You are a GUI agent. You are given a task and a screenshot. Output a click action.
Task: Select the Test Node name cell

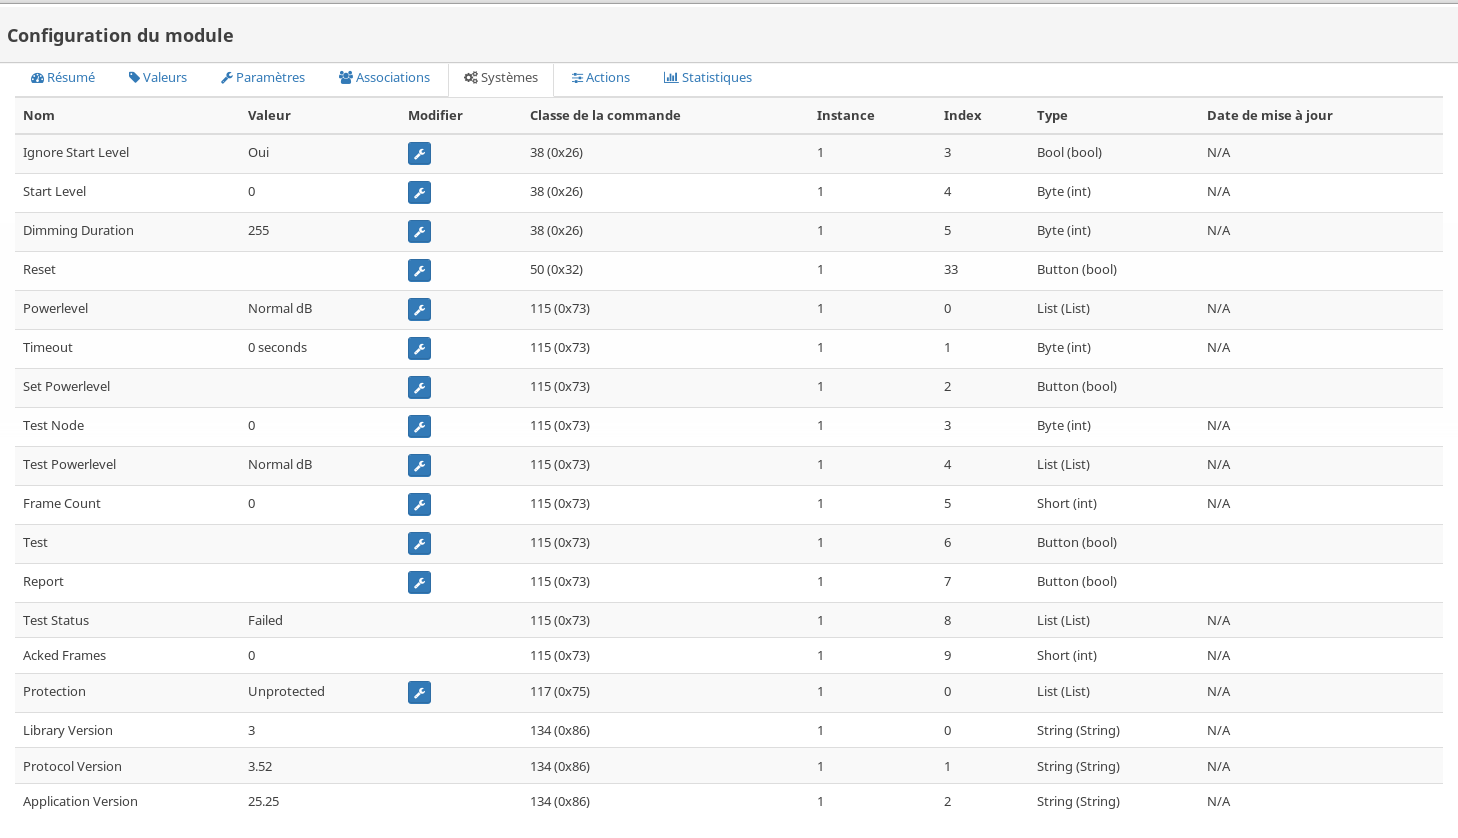53,426
